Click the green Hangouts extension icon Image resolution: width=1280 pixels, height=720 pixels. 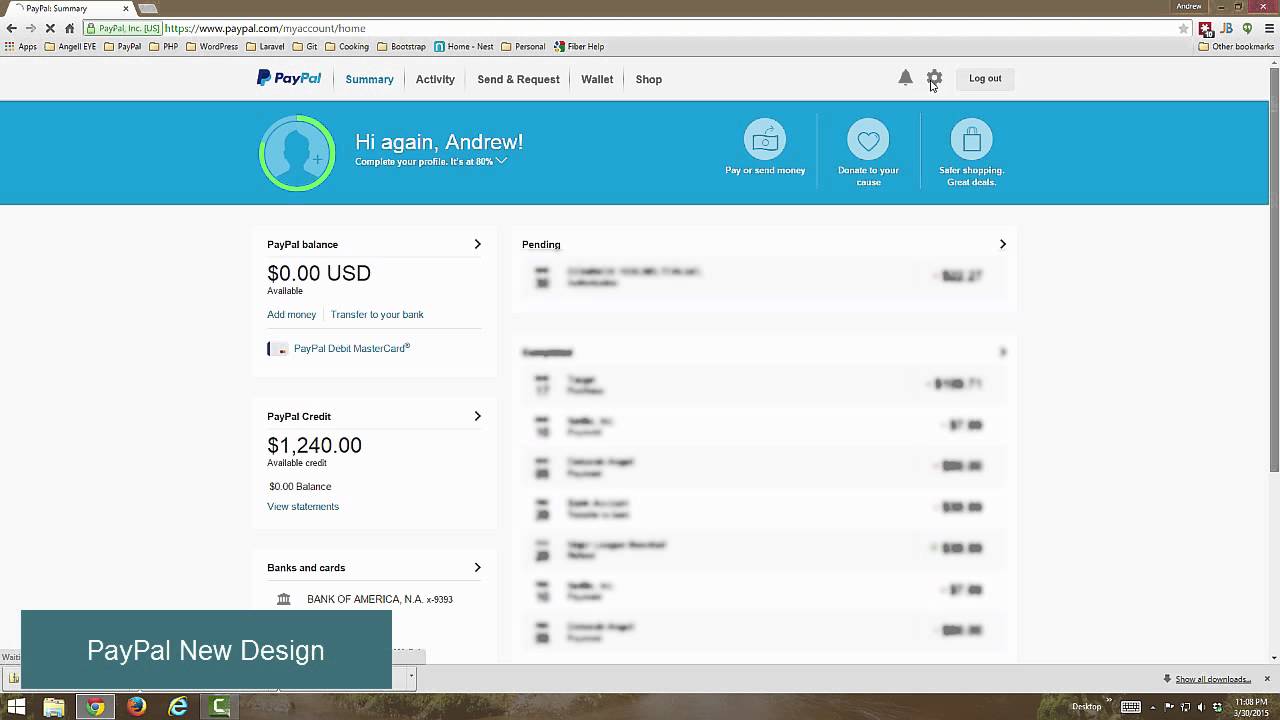[x=1247, y=28]
